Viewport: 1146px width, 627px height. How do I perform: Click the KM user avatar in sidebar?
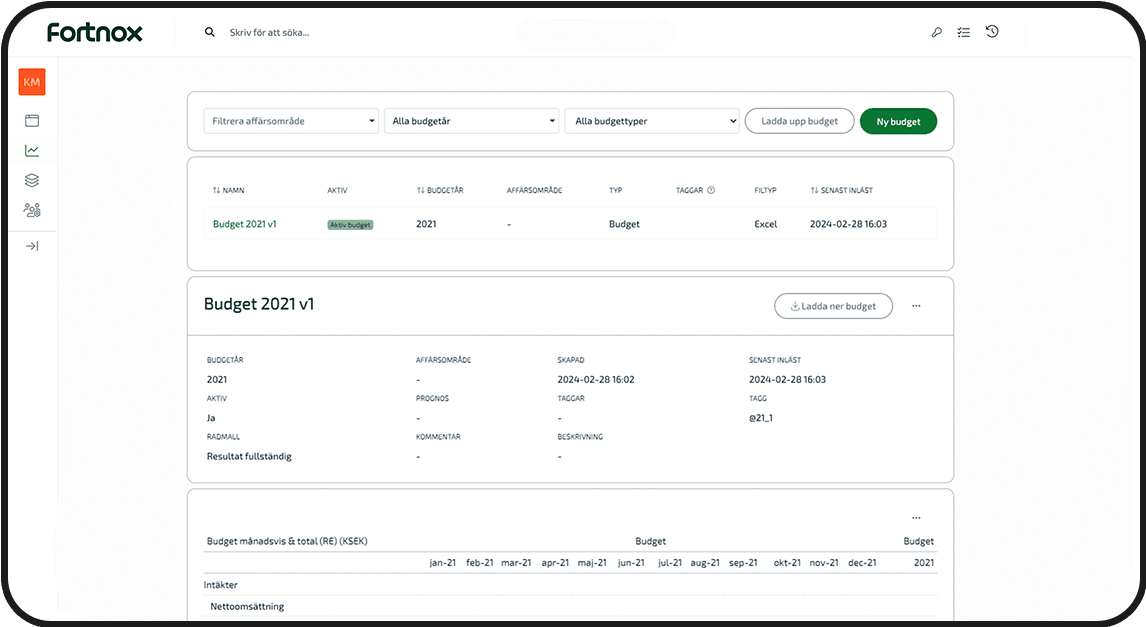pyautogui.click(x=32, y=82)
